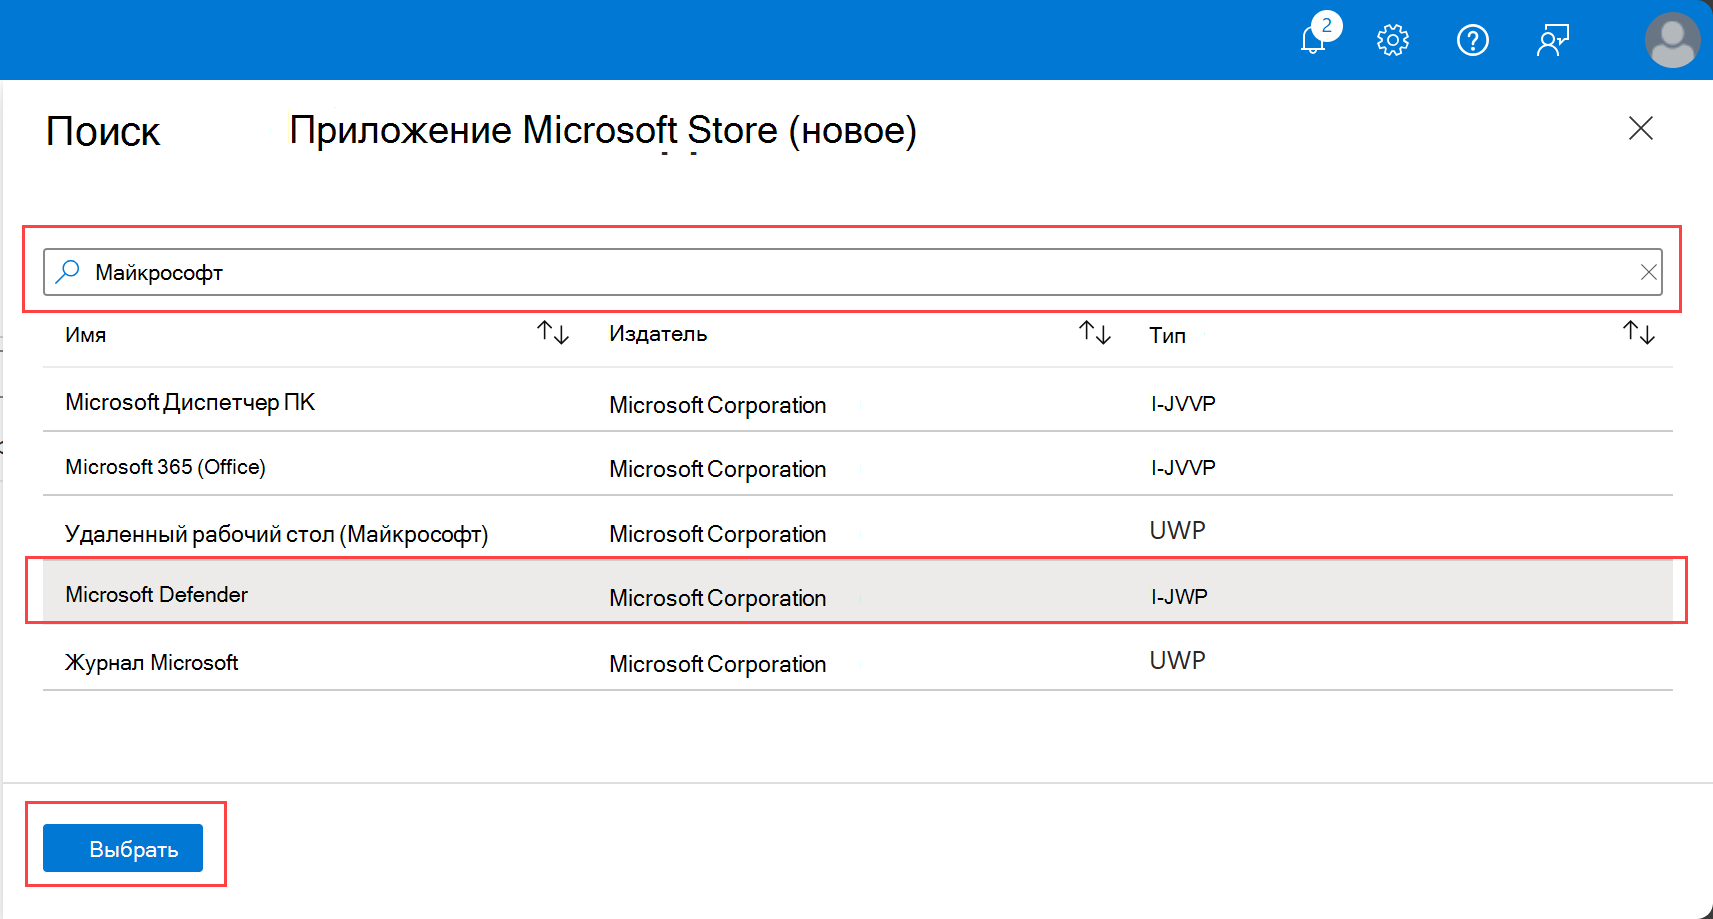Screen dimensions: 1713x919
Task: Open the feedback person icon
Action: (1553, 40)
